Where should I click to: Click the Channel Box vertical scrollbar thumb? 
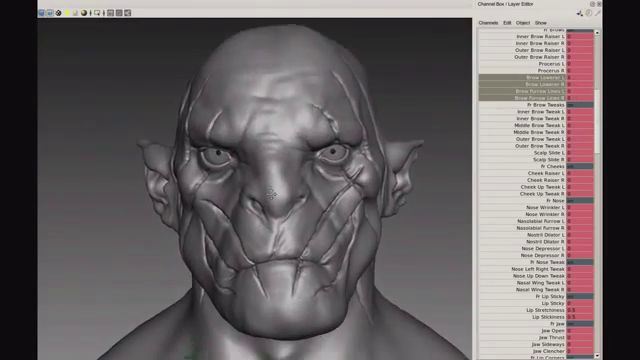(x=597, y=121)
